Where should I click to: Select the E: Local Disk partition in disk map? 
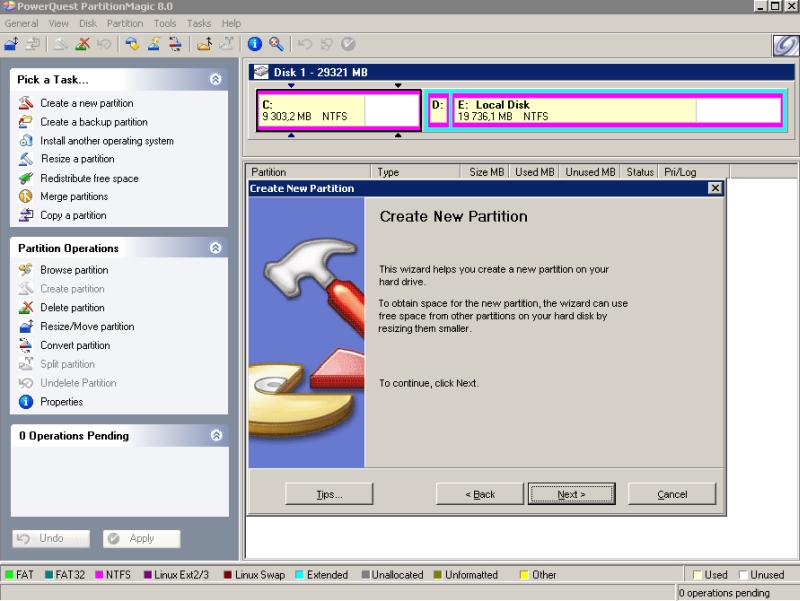(x=617, y=110)
